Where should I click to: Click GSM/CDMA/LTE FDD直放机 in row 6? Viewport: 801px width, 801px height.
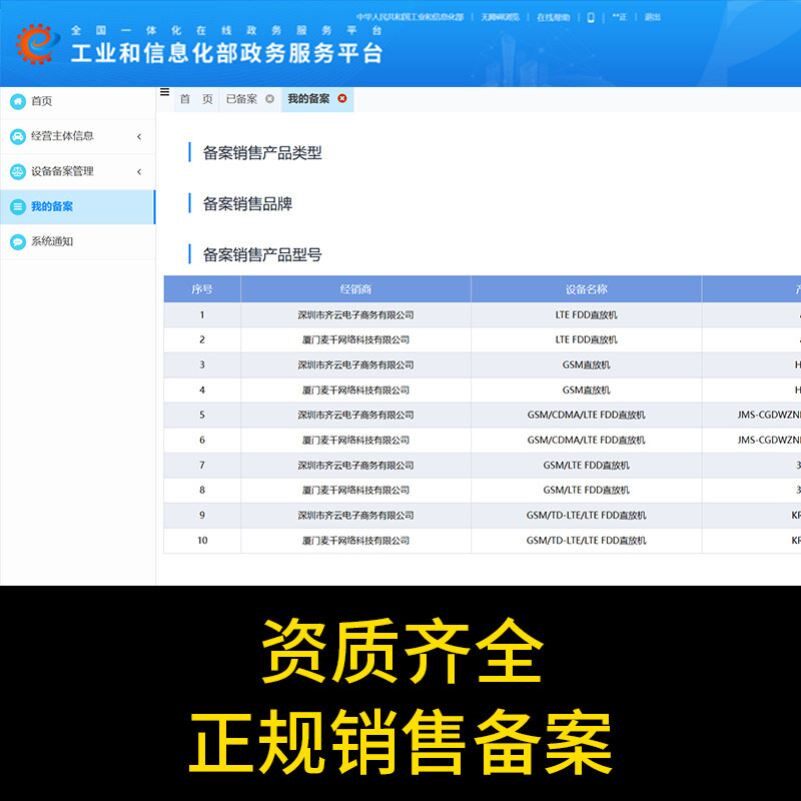[x=586, y=440]
